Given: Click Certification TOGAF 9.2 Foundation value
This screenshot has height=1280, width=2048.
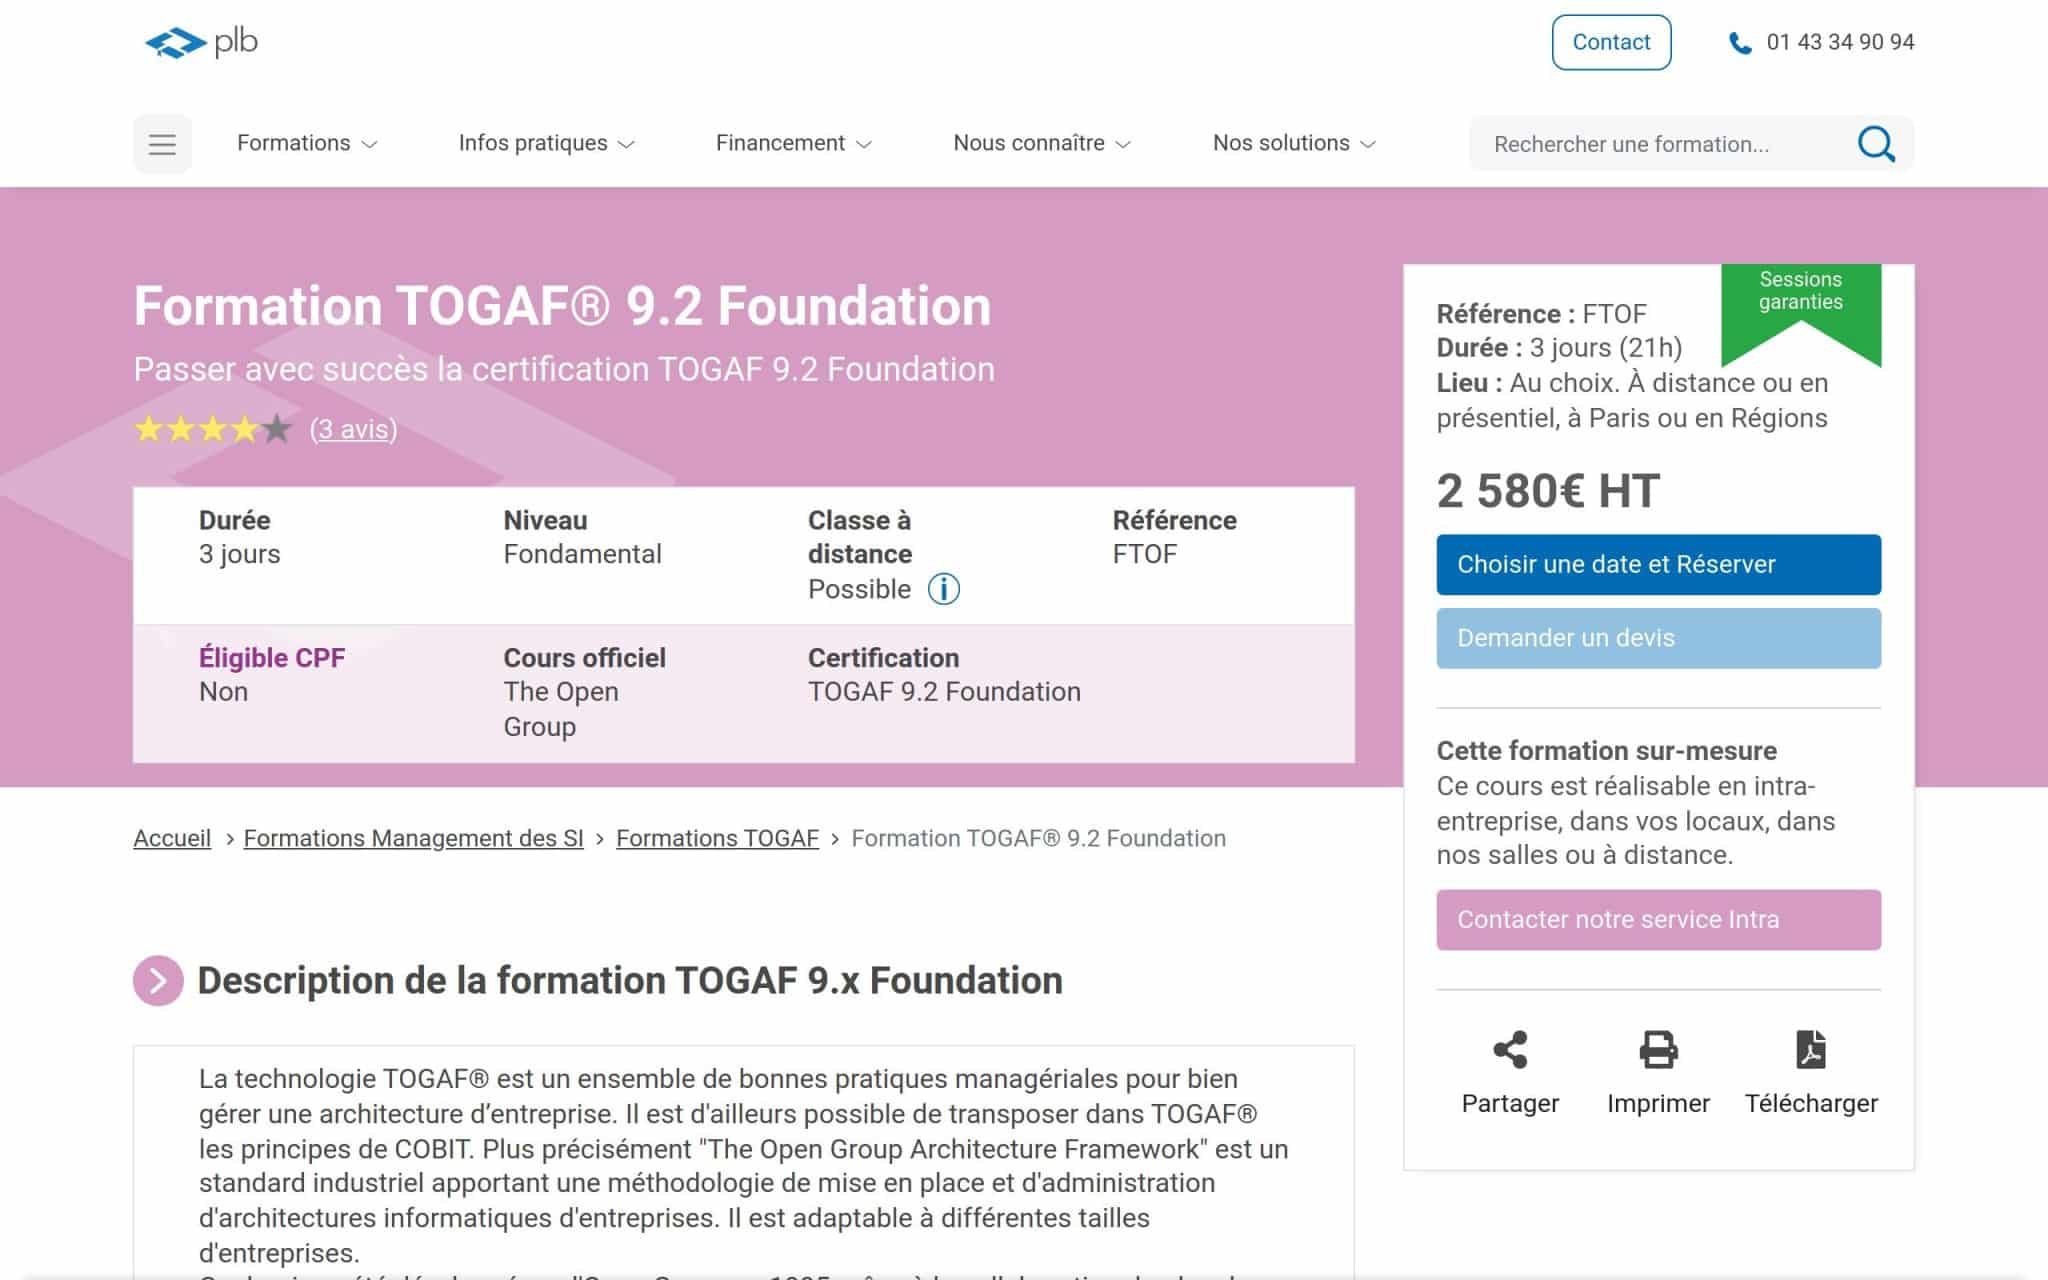Looking at the screenshot, I should [944, 692].
